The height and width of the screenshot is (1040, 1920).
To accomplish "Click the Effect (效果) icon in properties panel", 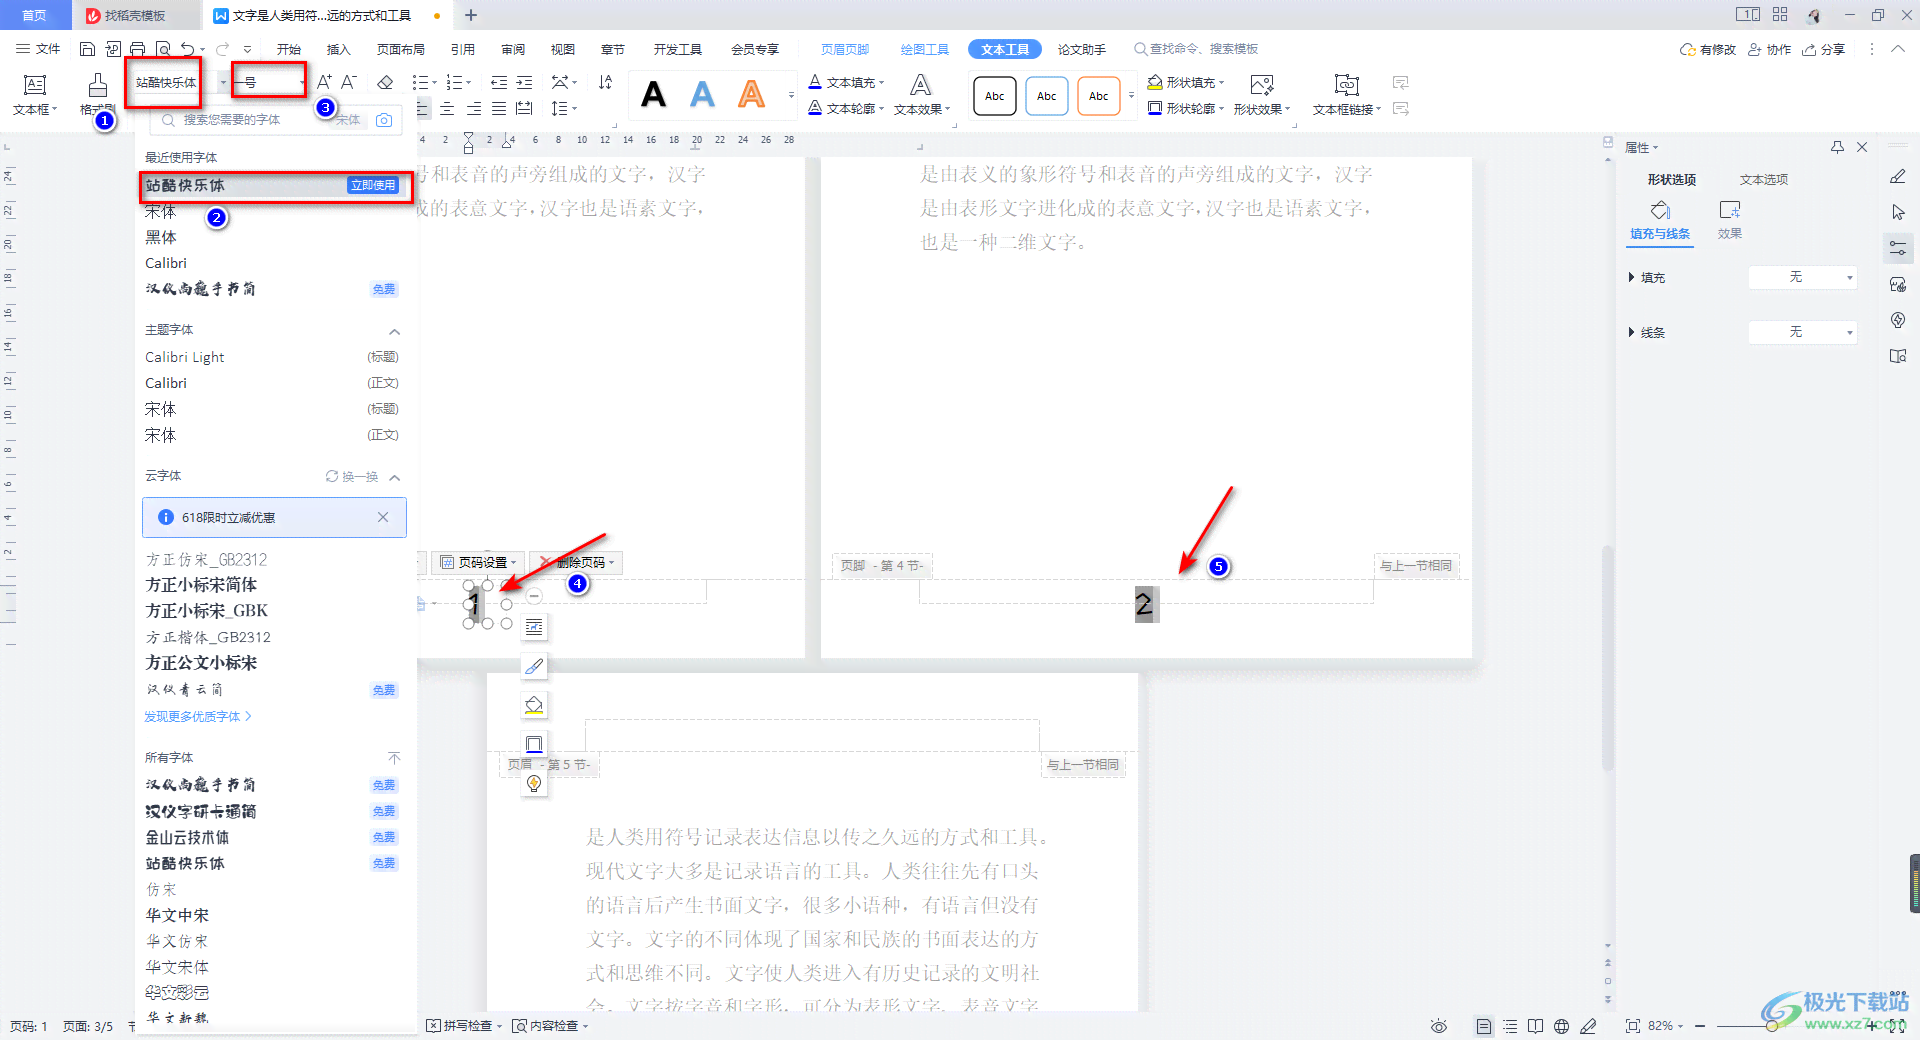I will 1730,210.
